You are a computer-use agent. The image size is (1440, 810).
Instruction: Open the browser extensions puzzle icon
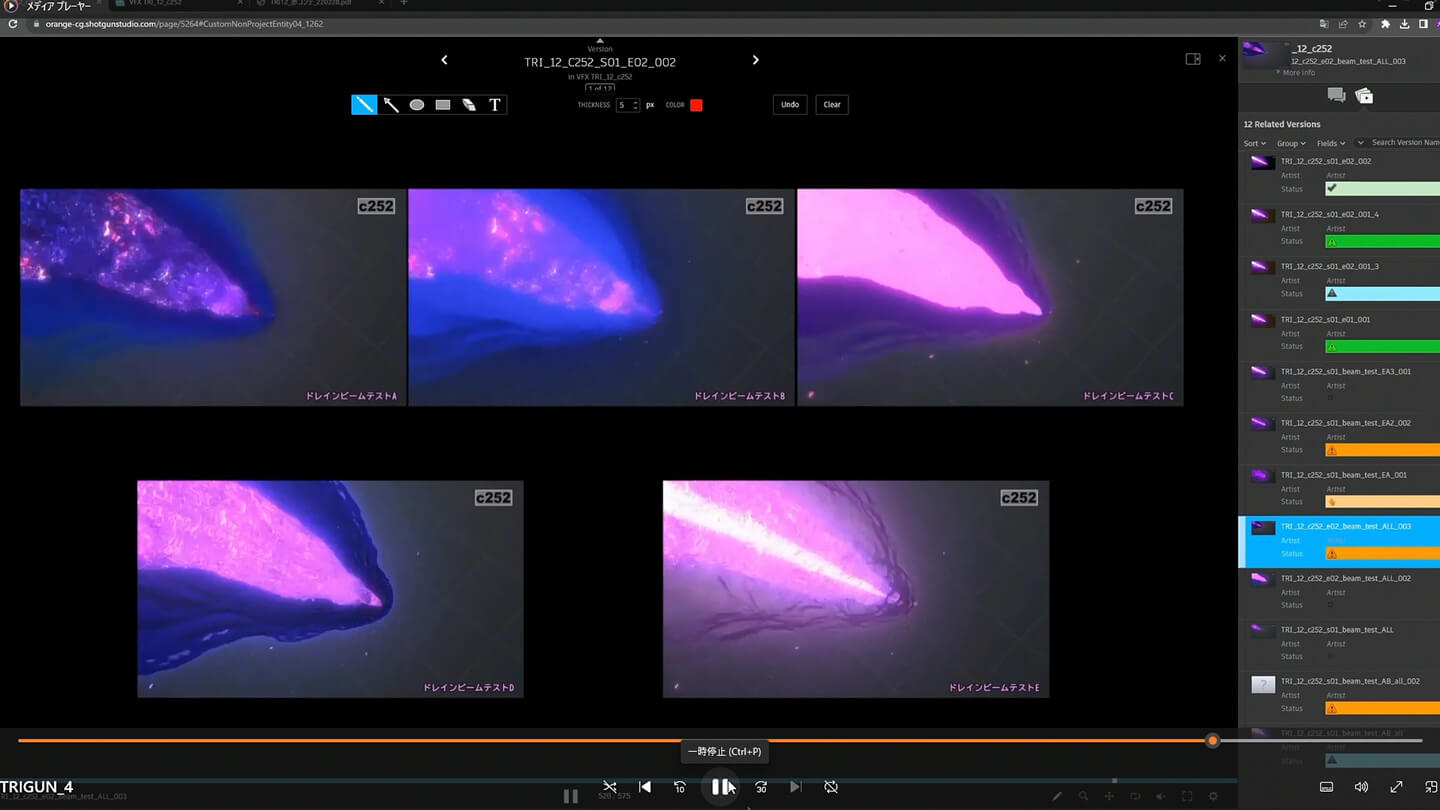coord(1385,24)
